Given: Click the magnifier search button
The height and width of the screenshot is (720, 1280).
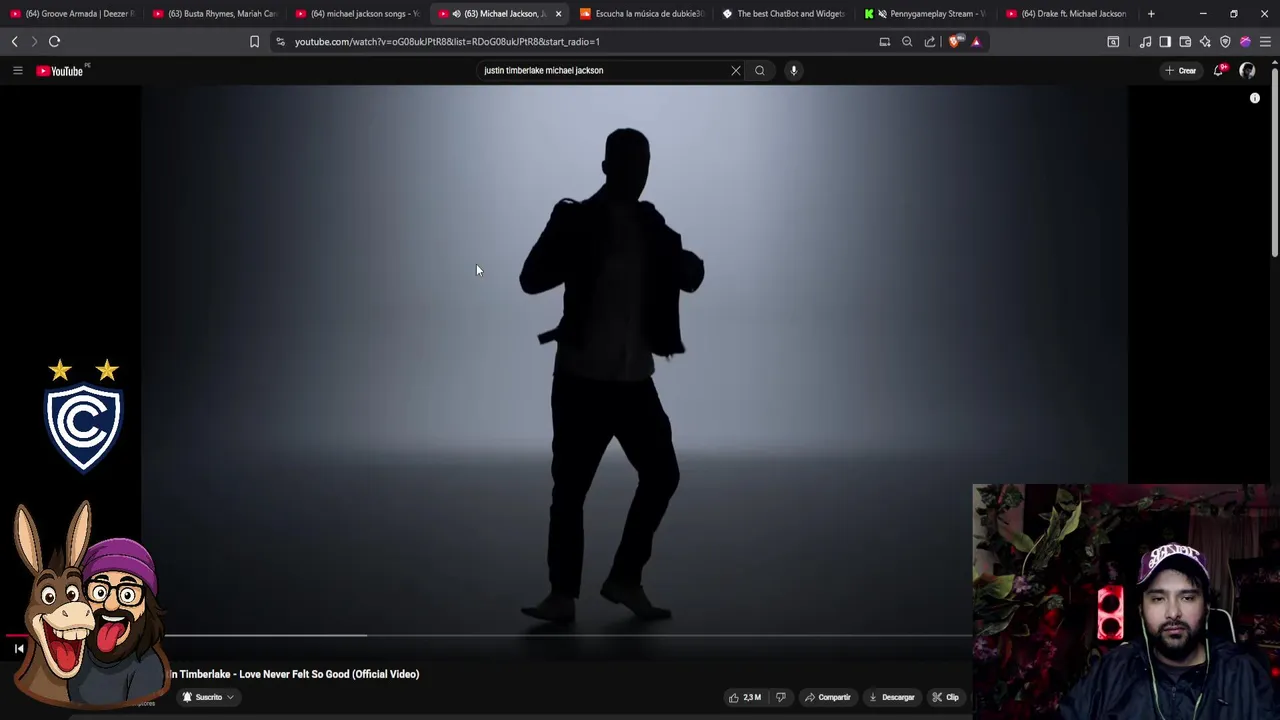Looking at the screenshot, I should coord(760,70).
